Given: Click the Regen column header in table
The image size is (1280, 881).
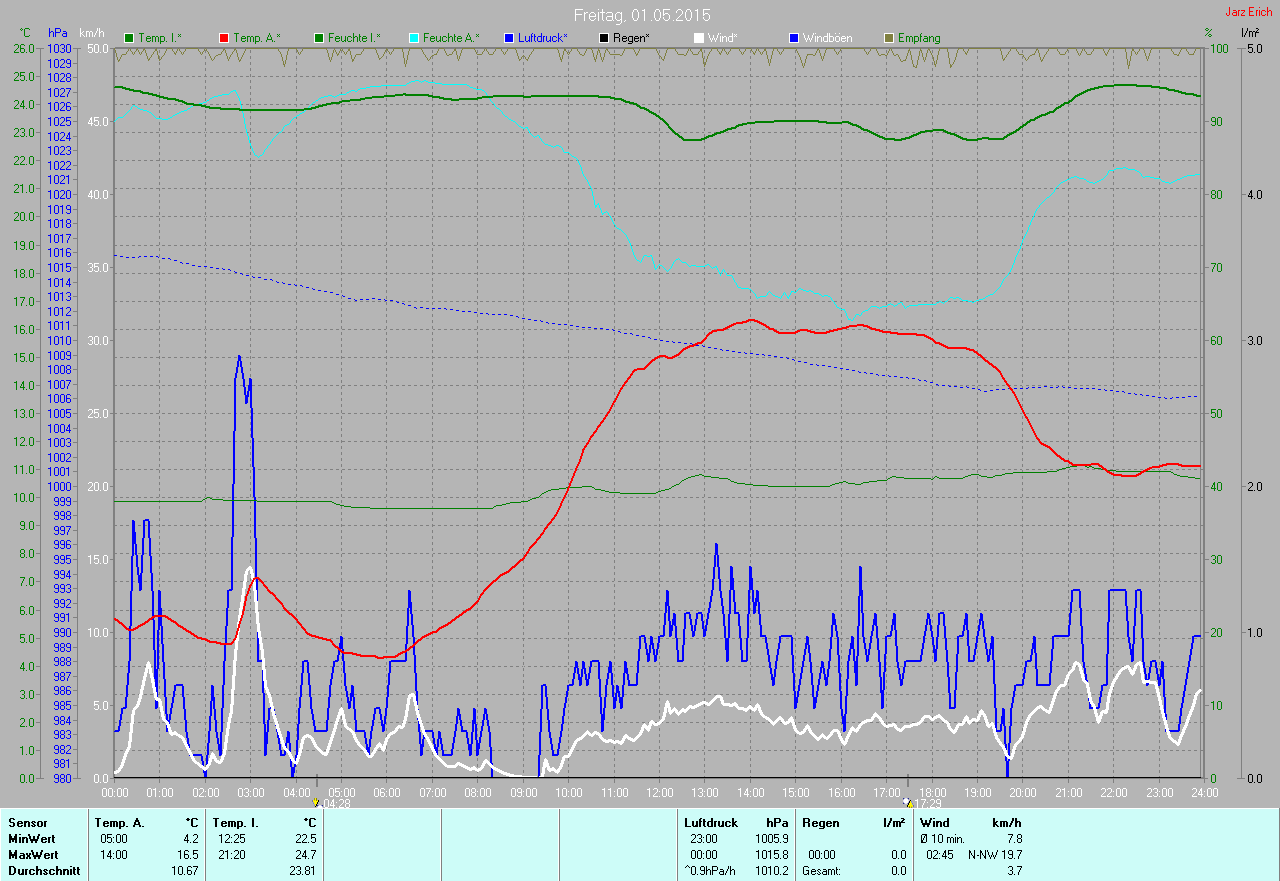Looking at the screenshot, I should (x=820, y=823).
